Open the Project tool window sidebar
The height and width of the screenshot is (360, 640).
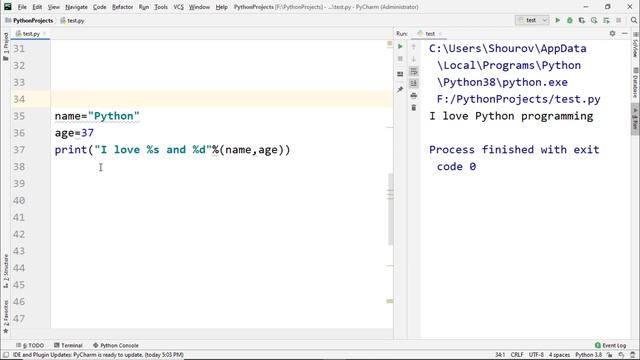tap(6, 46)
